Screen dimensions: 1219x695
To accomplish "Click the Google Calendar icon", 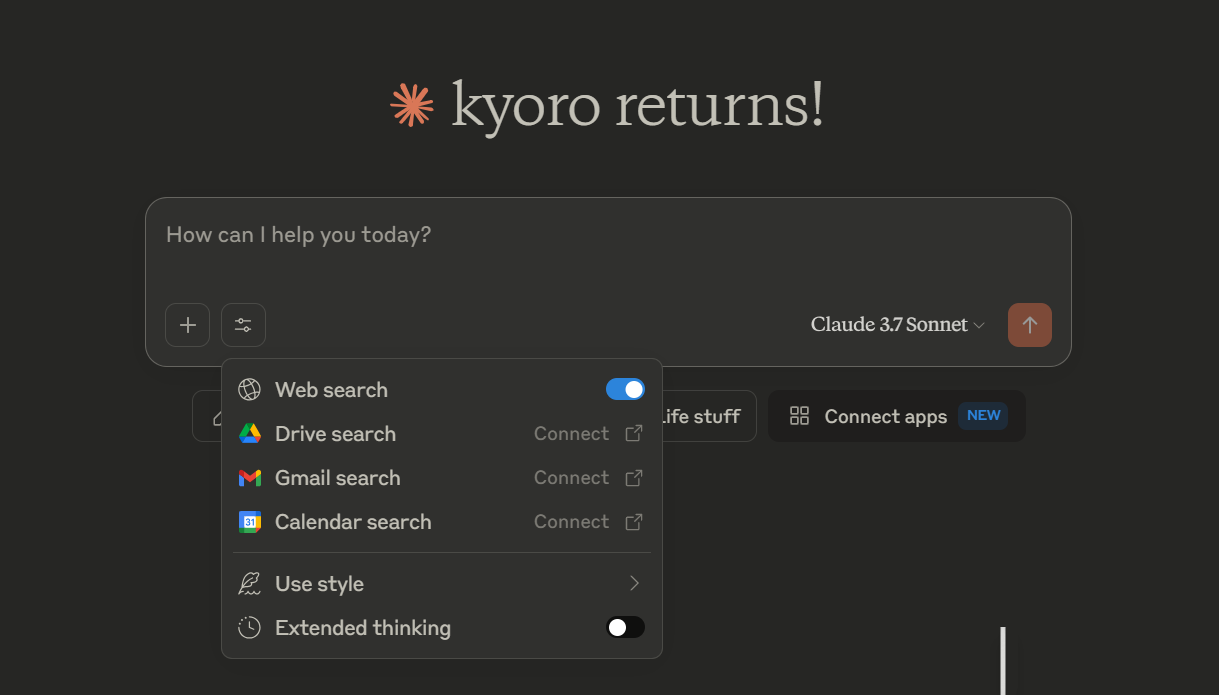I will [249, 522].
